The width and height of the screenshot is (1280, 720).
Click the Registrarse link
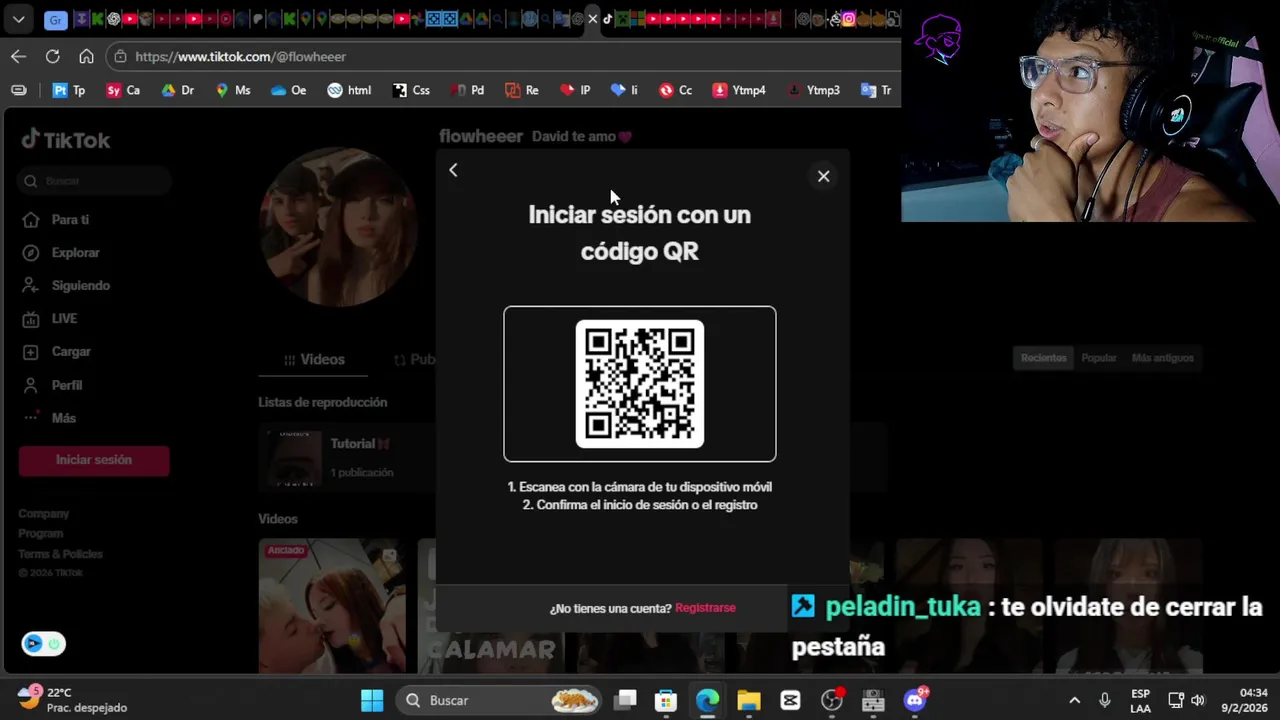point(705,608)
